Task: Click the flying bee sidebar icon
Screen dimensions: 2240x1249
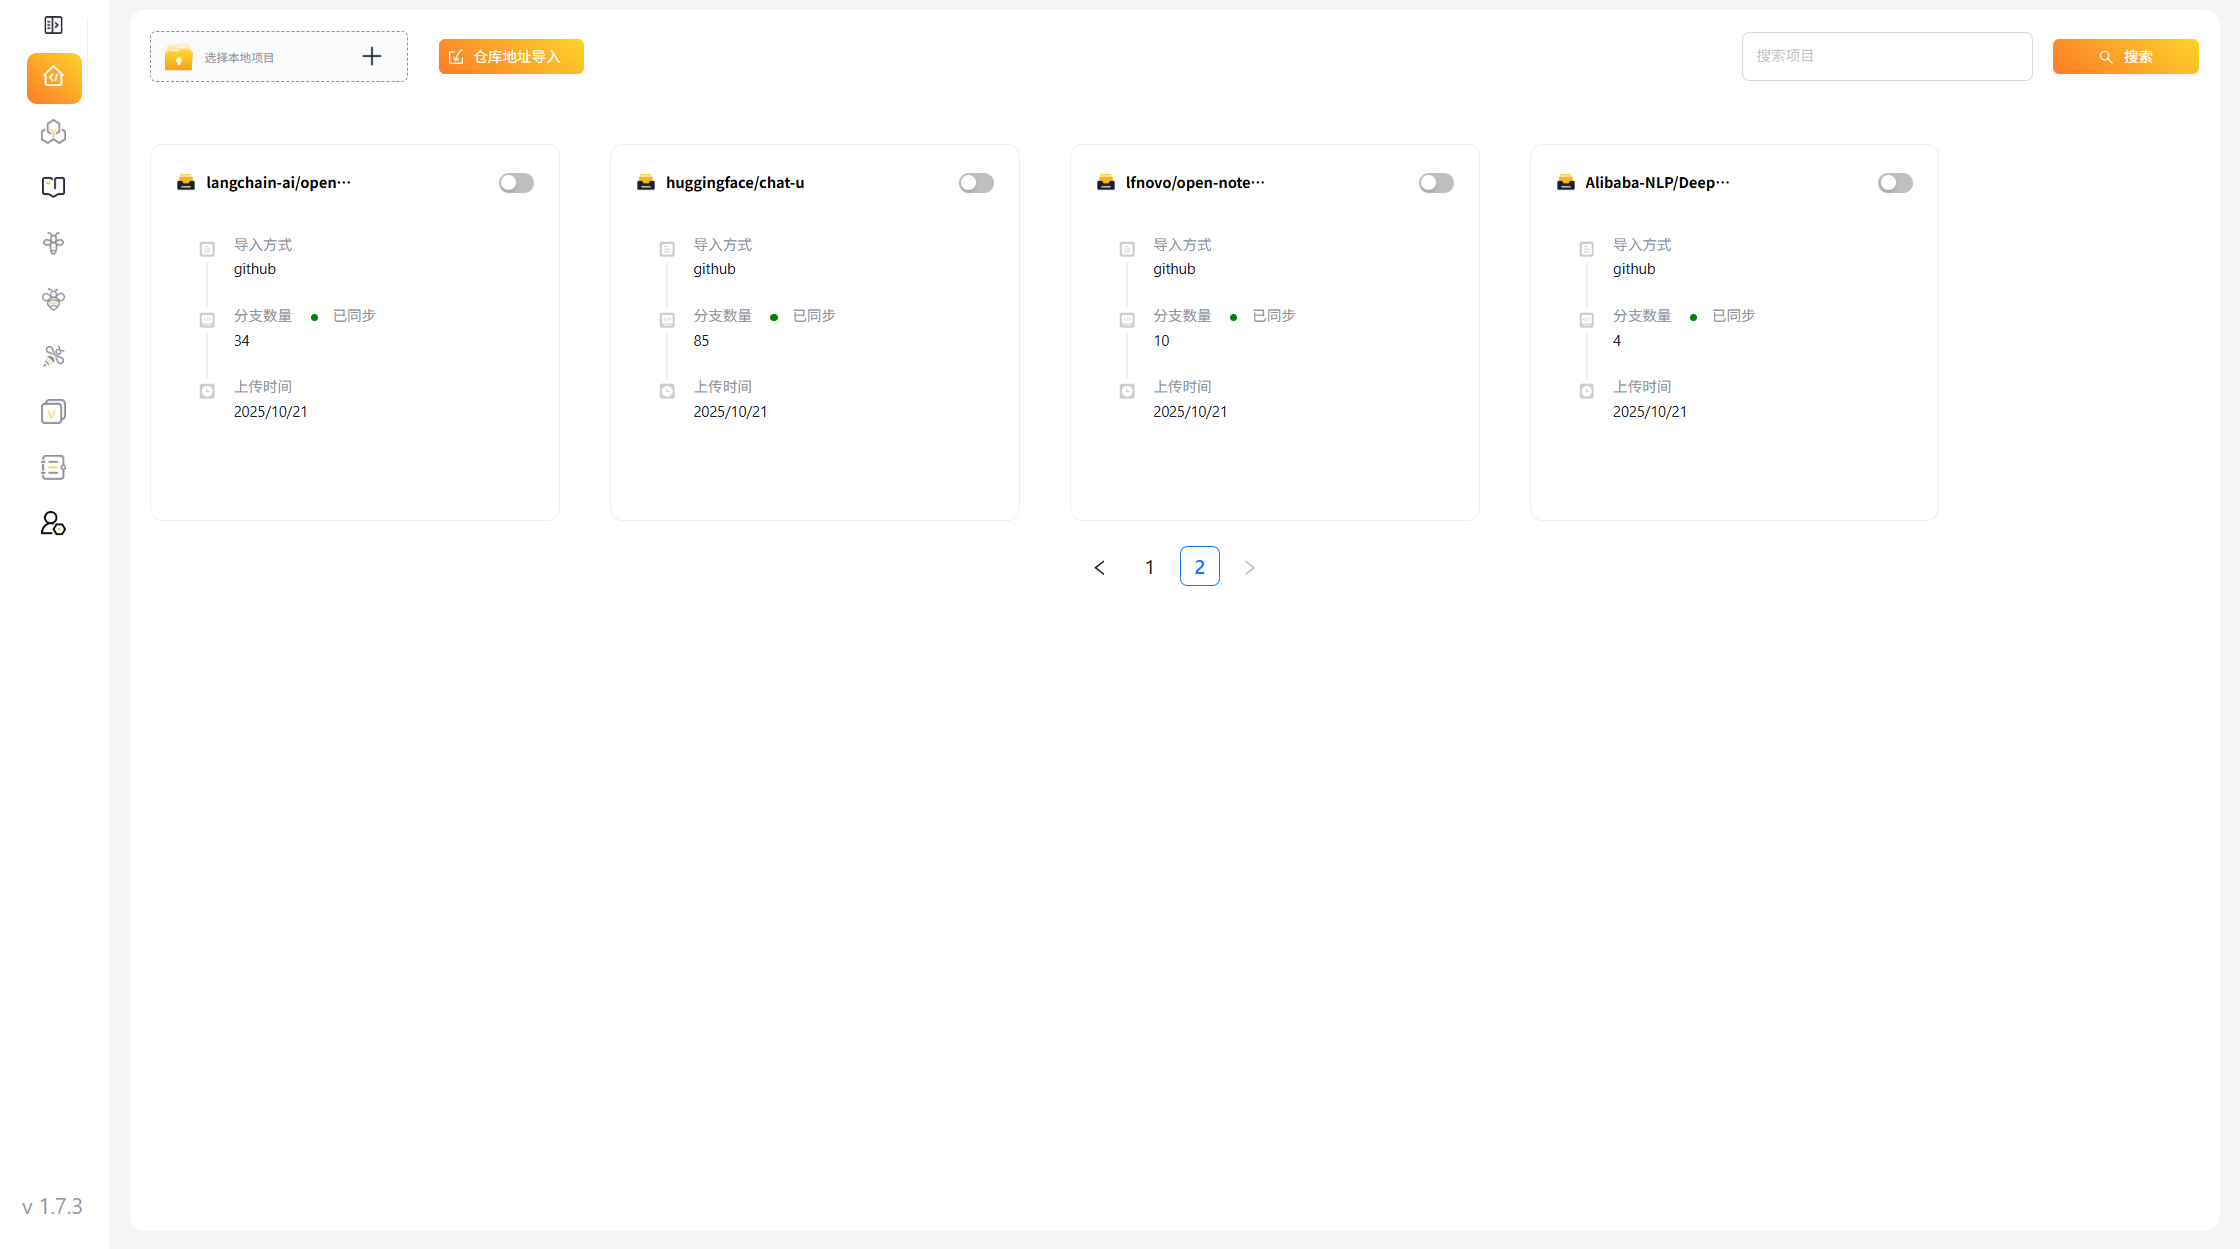Action: 54,356
